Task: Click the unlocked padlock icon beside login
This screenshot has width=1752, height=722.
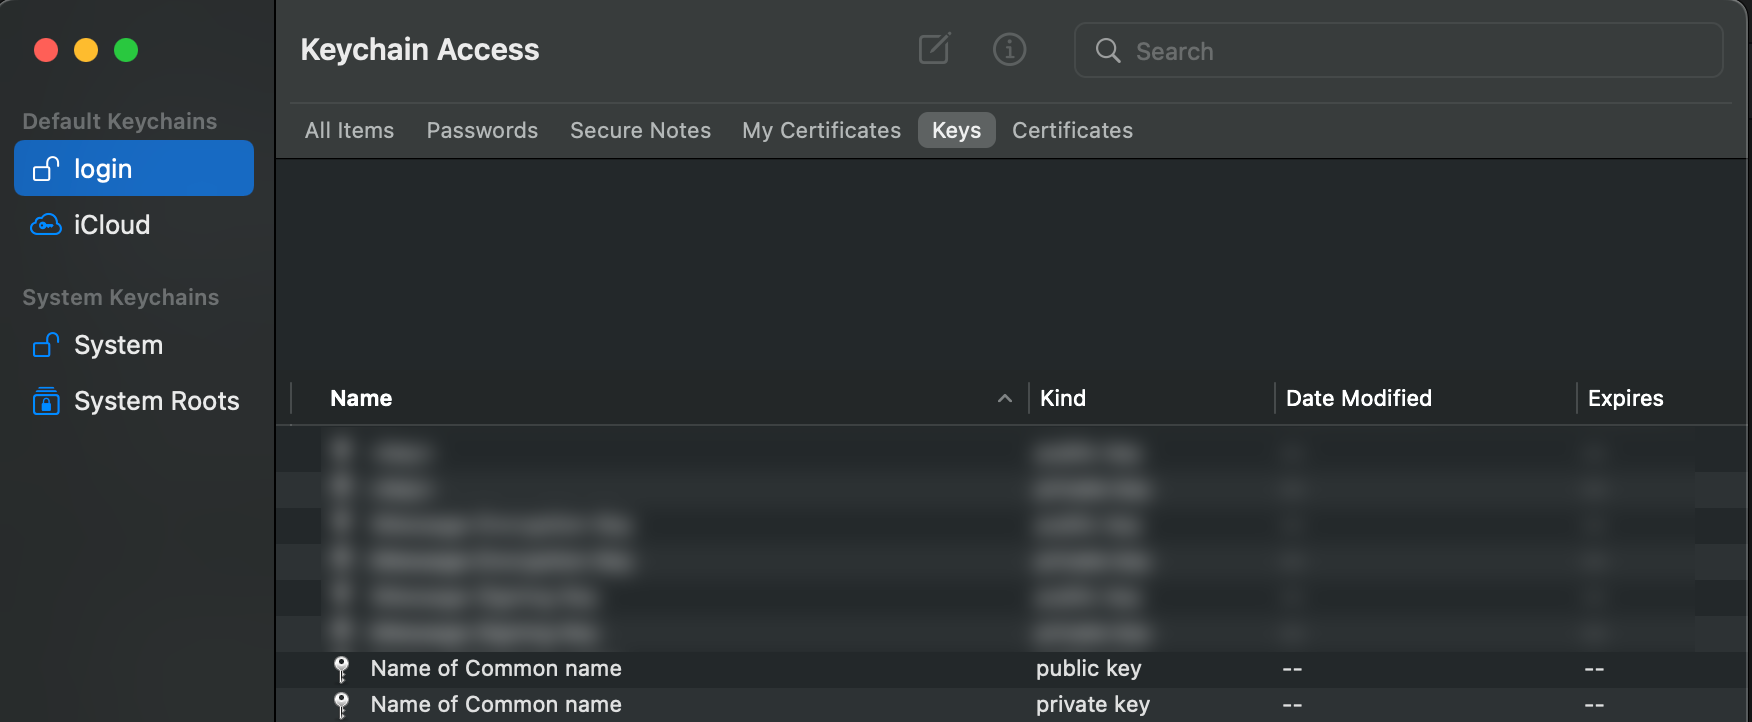Action: tap(46, 169)
